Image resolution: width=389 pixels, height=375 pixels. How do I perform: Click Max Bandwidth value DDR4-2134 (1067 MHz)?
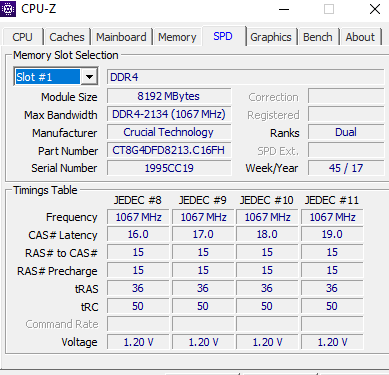click(169, 114)
